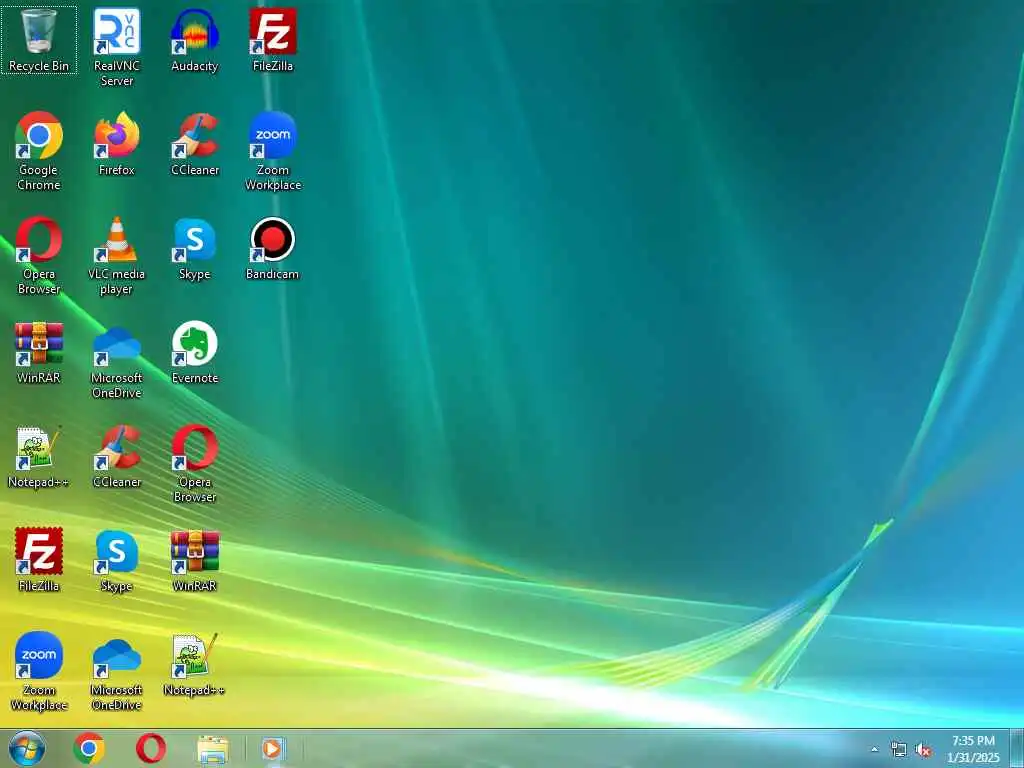Select the Bandicam desktop shortcut
Image resolution: width=1024 pixels, height=768 pixels.
click(x=272, y=248)
